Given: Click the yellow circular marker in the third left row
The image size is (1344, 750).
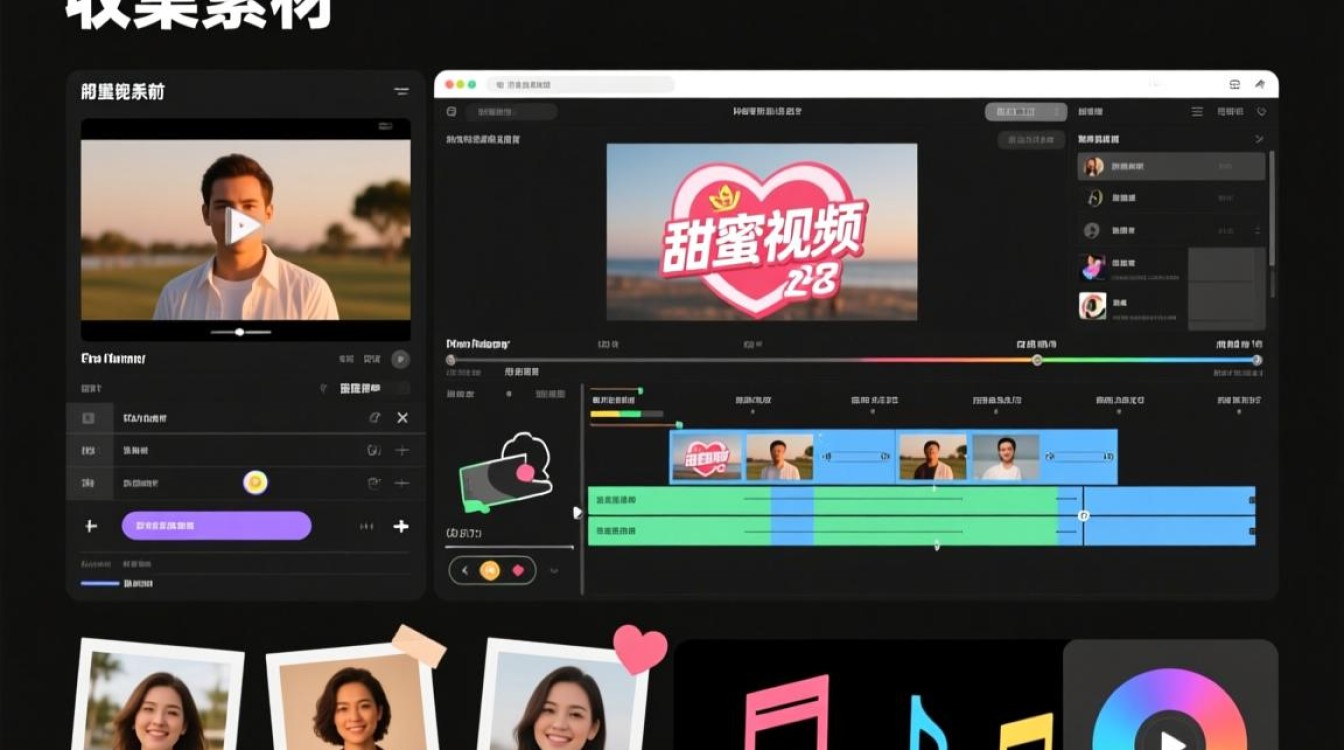Looking at the screenshot, I should point(255,483).
